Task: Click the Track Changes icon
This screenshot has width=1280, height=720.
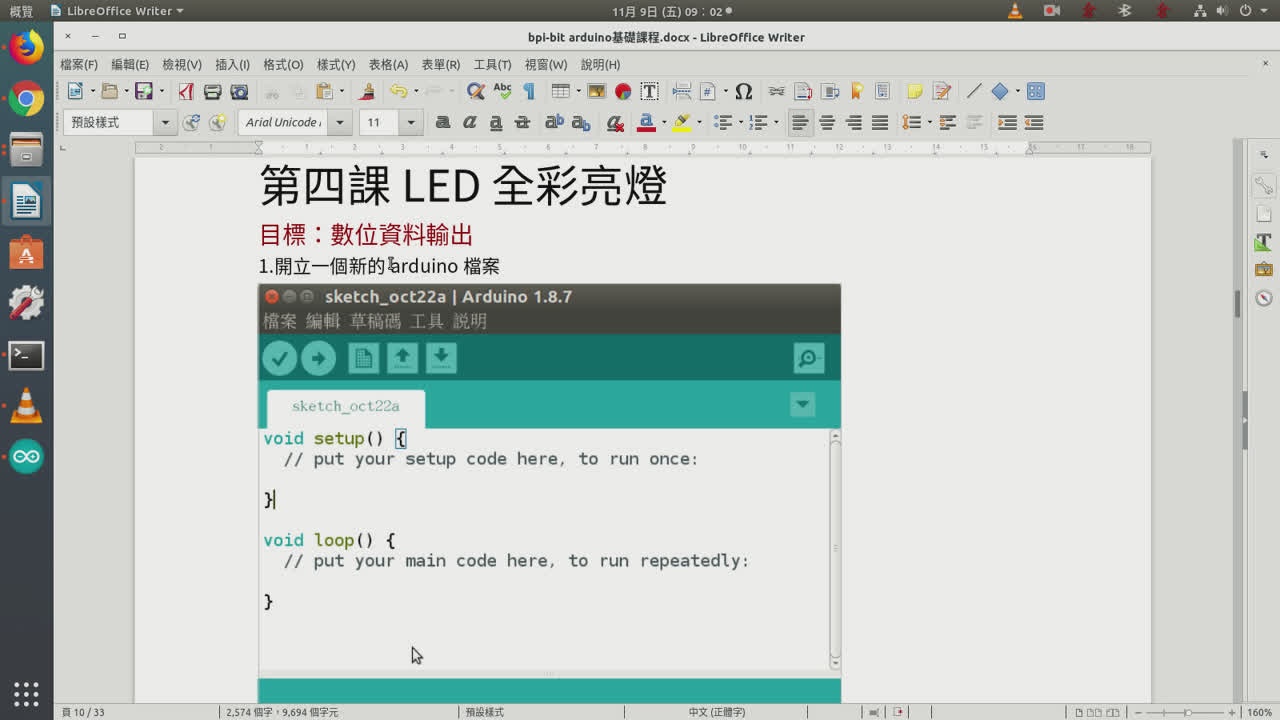Action: [941, 91]
